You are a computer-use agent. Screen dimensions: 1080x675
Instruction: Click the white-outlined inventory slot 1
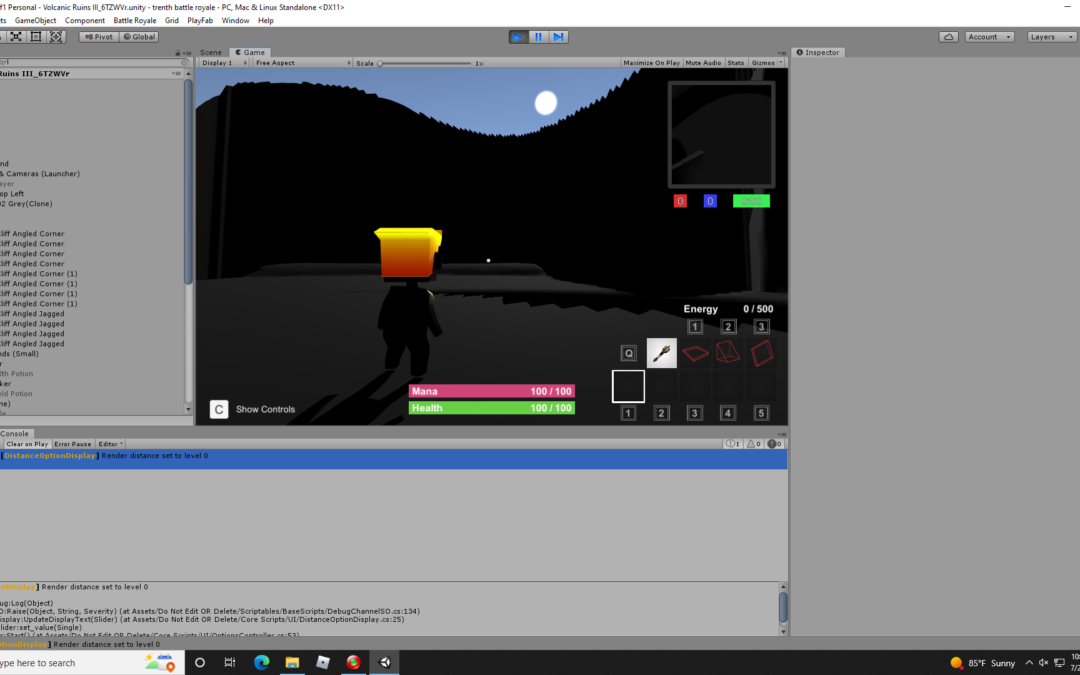click(628, 386)
